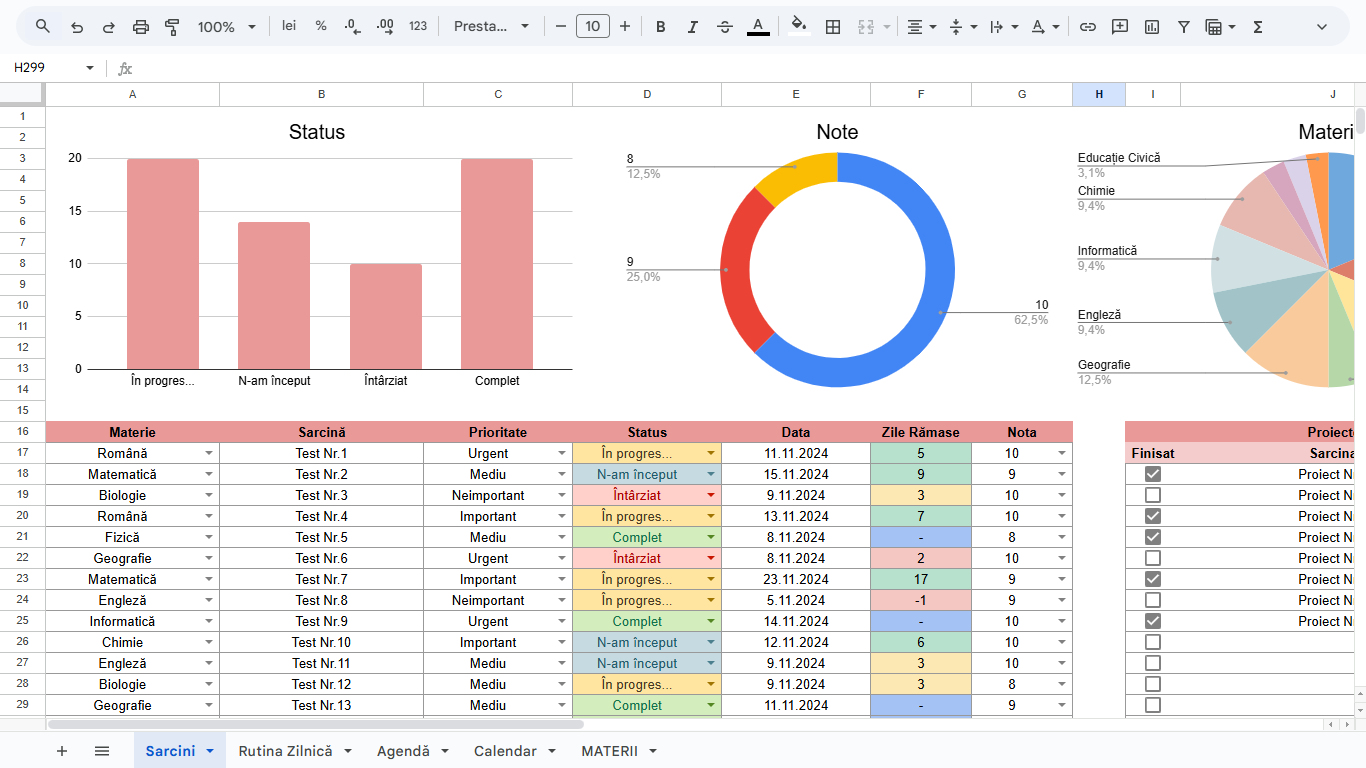Screen dimensions: 1366x768
Task: Apply strikethrough formatting
Action: (725, 27)
